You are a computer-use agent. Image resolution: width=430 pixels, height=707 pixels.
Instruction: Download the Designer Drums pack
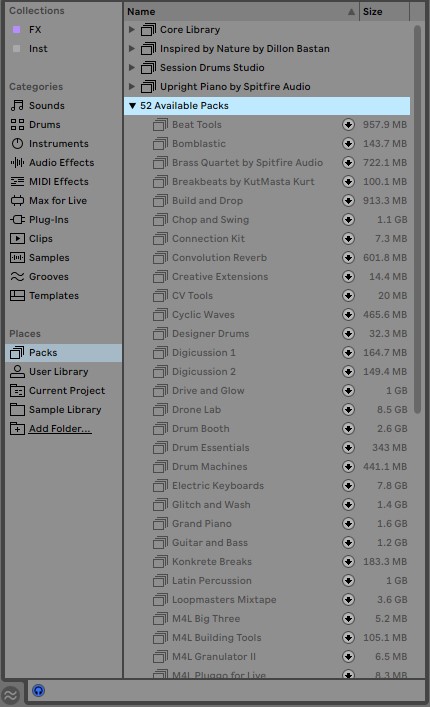pyautogui.click(x=348, y=334)
